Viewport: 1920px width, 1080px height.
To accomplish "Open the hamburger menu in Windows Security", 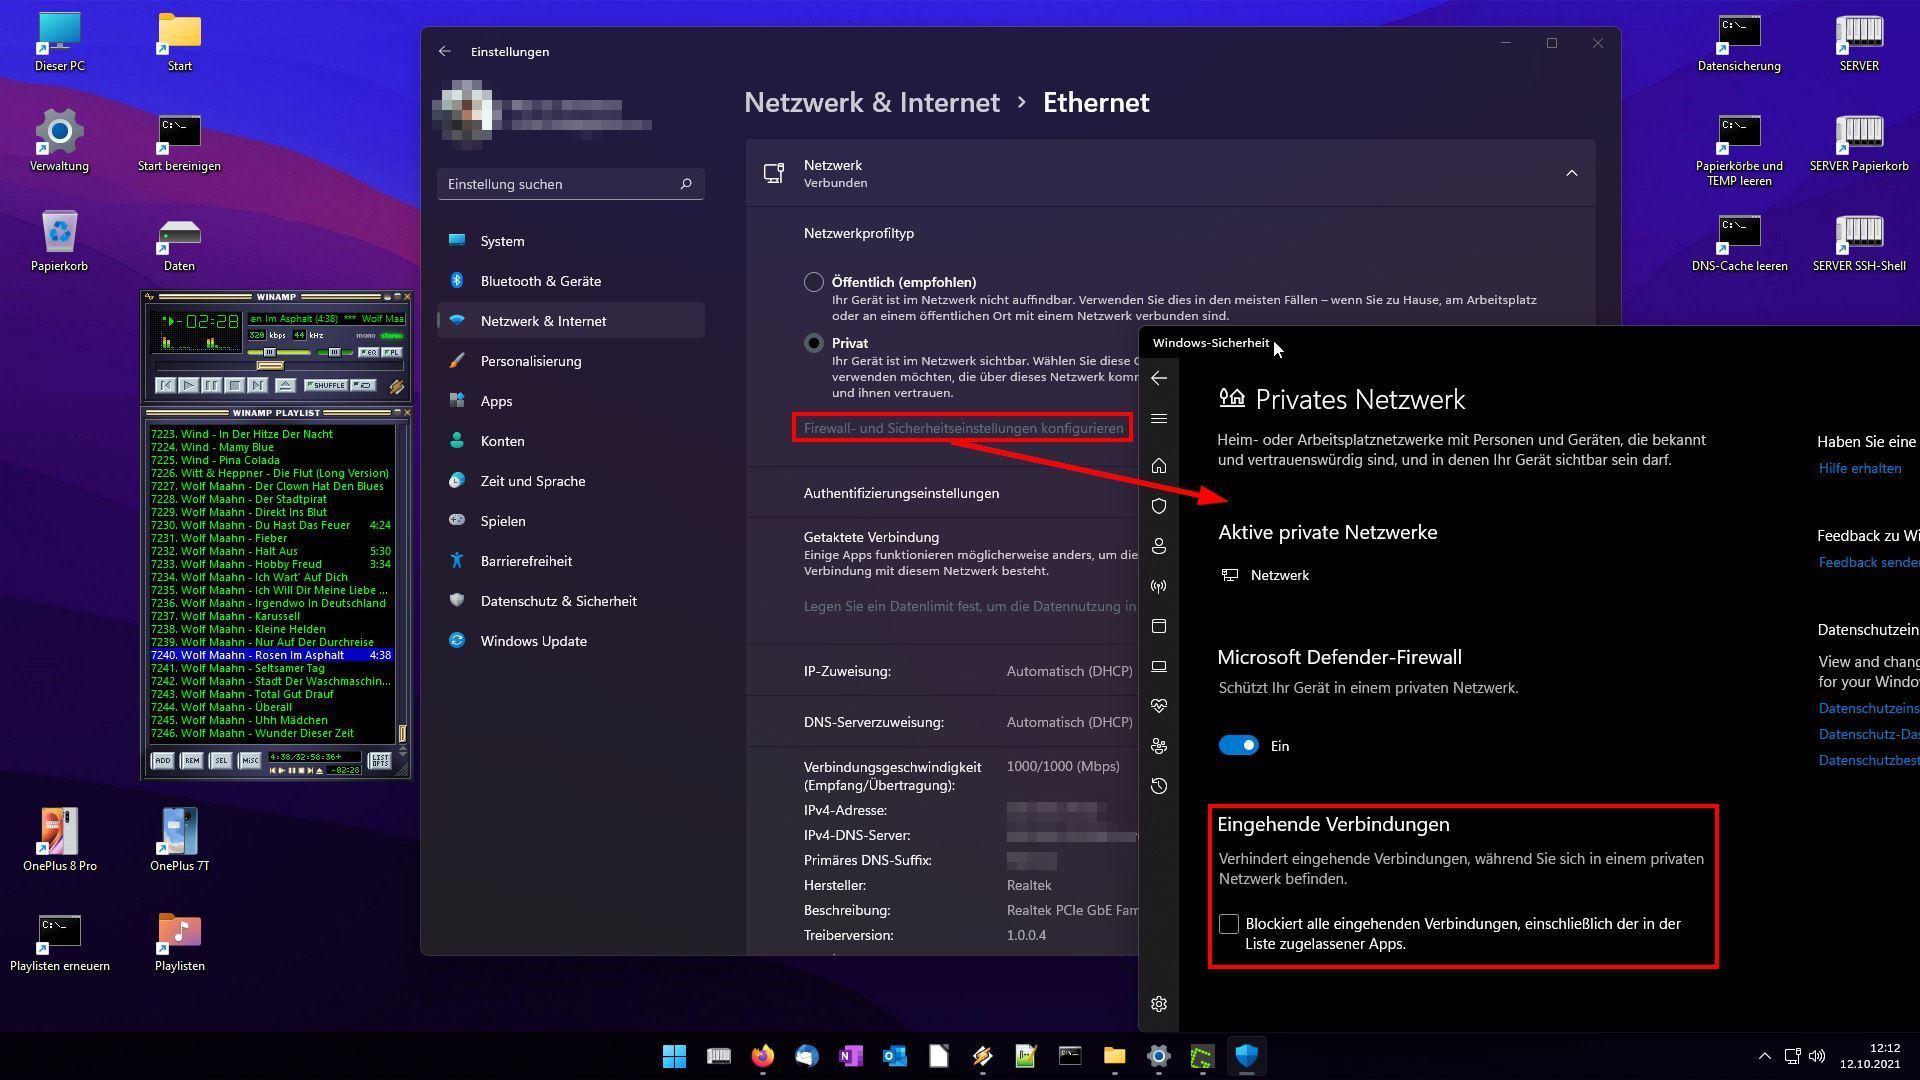I will click(1159, 419).
